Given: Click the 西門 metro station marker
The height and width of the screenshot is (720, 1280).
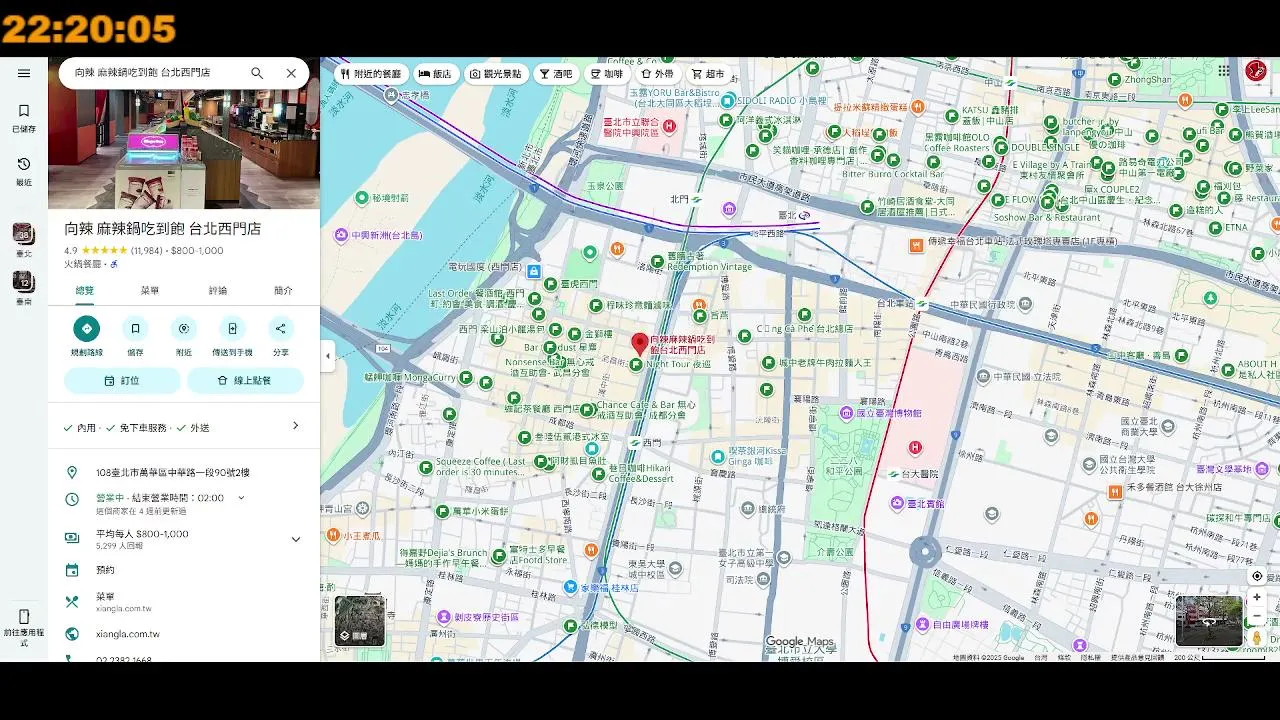Looking at the screenshot, I should pyautogui.click(x=635, y=442).
